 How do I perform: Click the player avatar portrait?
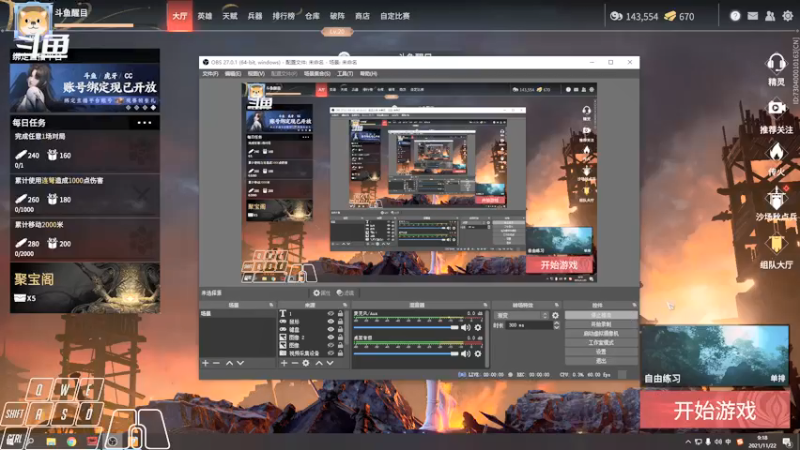tap(33, 20)
